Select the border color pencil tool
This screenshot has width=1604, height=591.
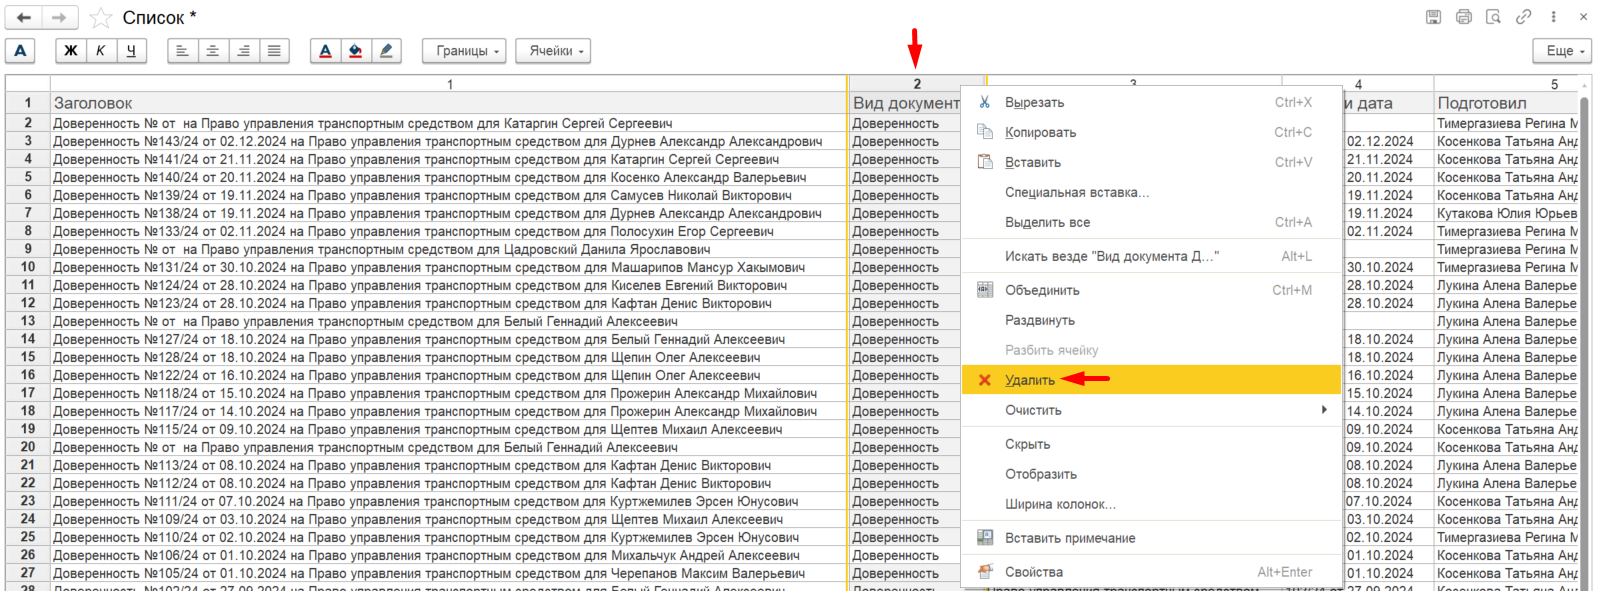point(386,50)
